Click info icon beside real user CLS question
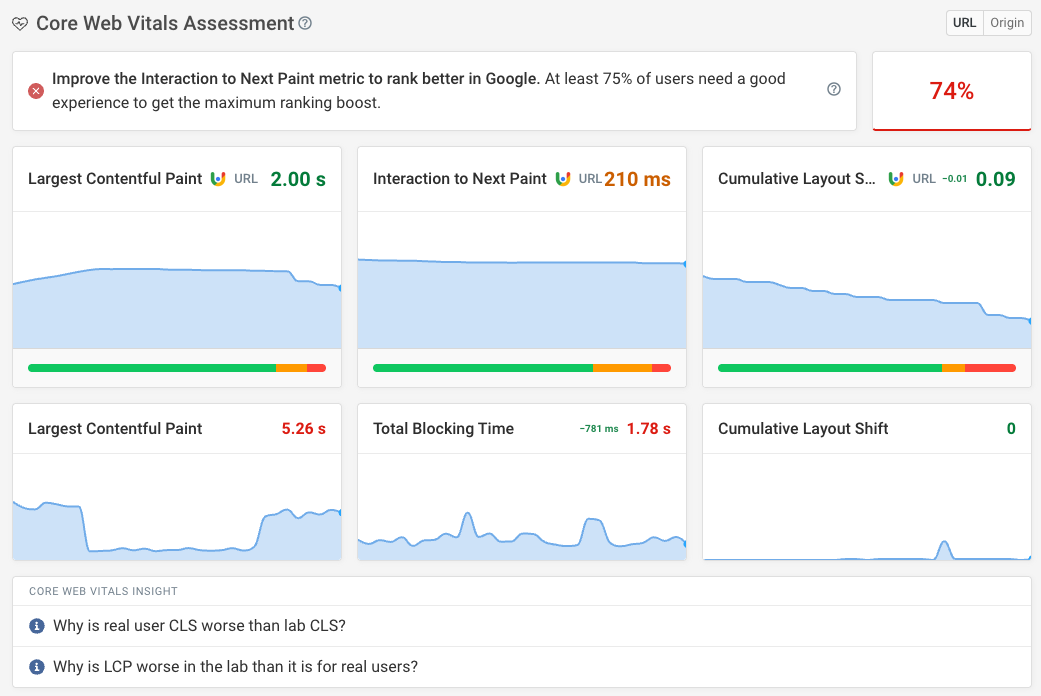The width and height of the screenshot is (1041, 696). (x=37, y=626)
